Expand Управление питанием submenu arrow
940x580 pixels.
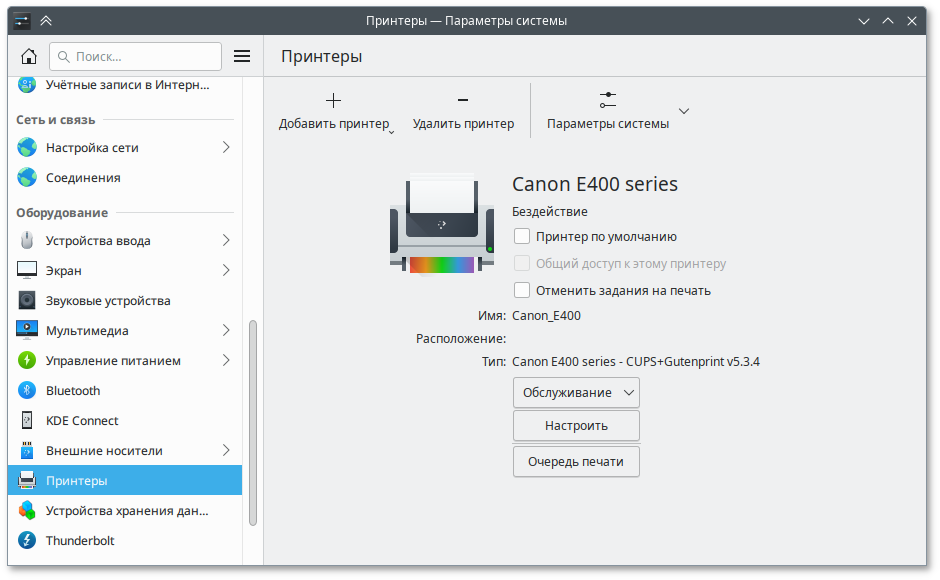tap(226, 361)
